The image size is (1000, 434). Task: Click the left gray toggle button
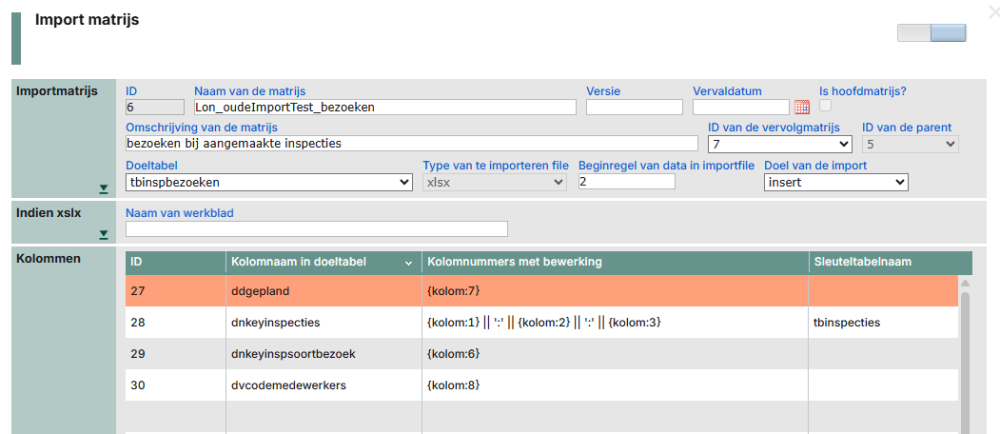click(914, 33)
